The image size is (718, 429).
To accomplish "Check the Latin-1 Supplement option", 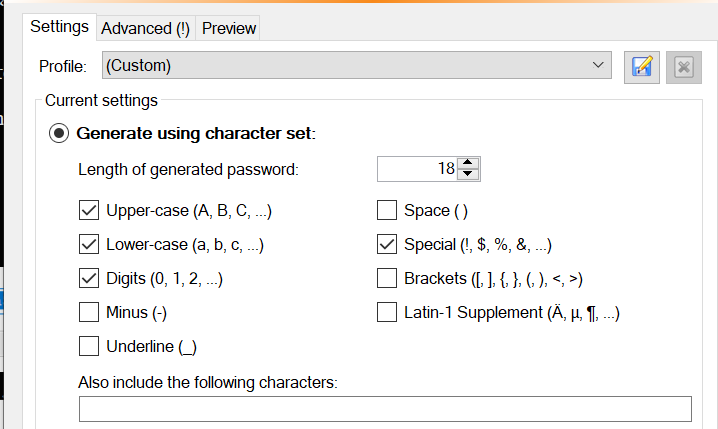I will tap(387, 312).
